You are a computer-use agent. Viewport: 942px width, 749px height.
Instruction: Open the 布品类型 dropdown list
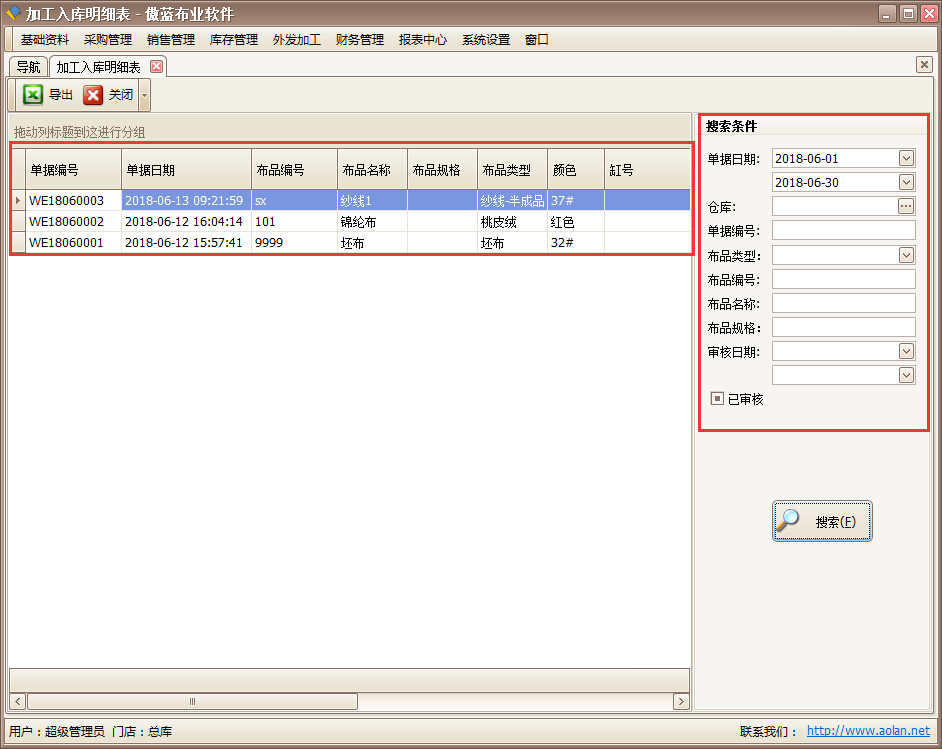coord(906,255)
